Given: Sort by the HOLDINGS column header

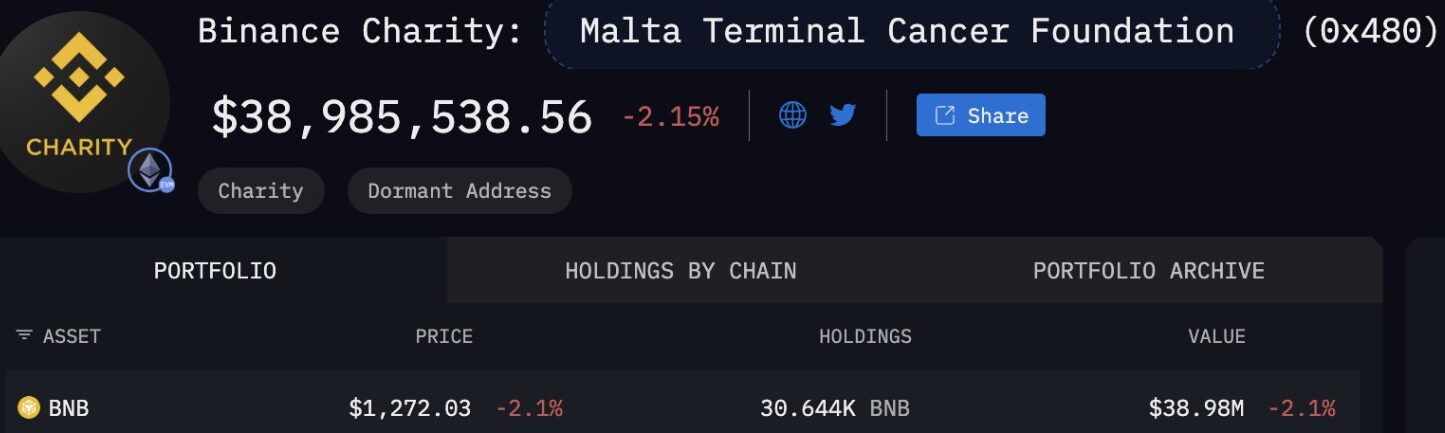Looking at the screenshot, I should [865, 337].
